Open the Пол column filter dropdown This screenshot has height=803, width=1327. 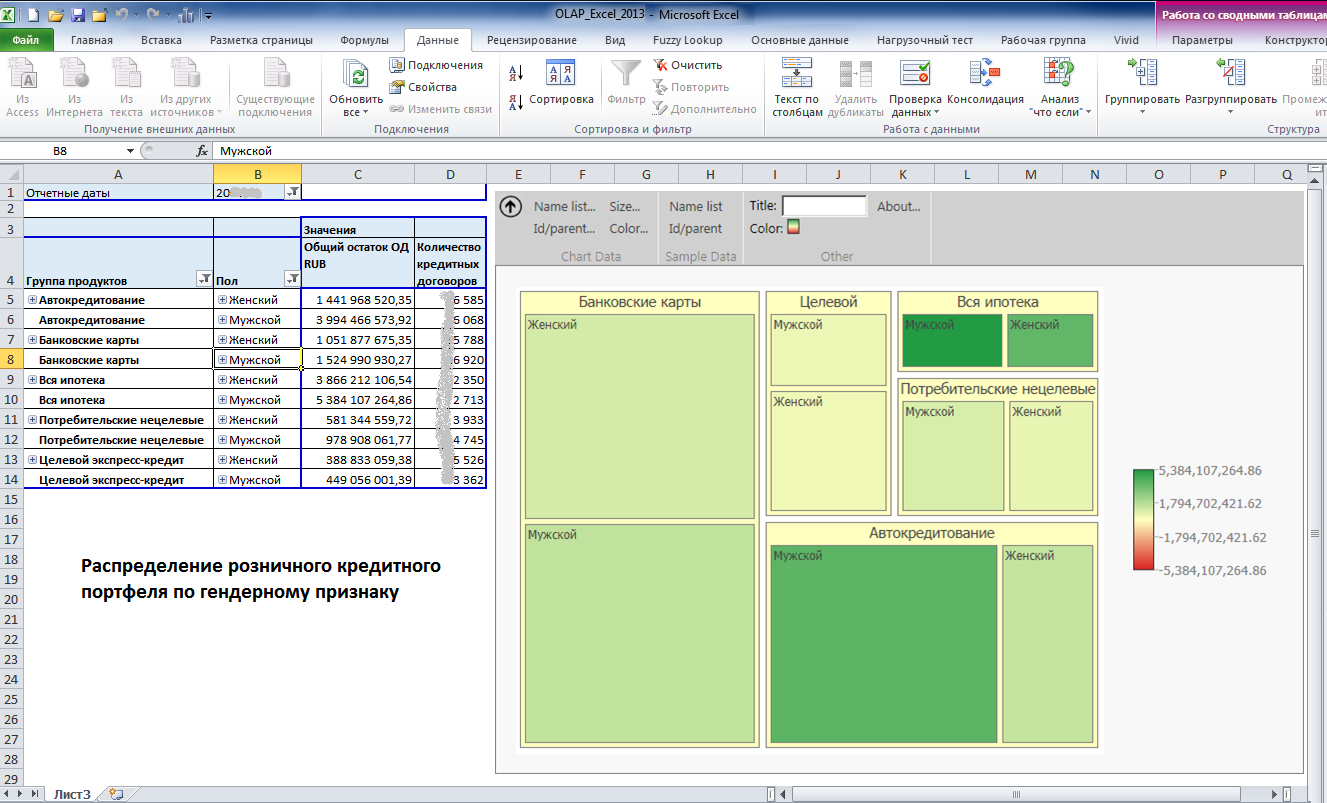[292, 279]
